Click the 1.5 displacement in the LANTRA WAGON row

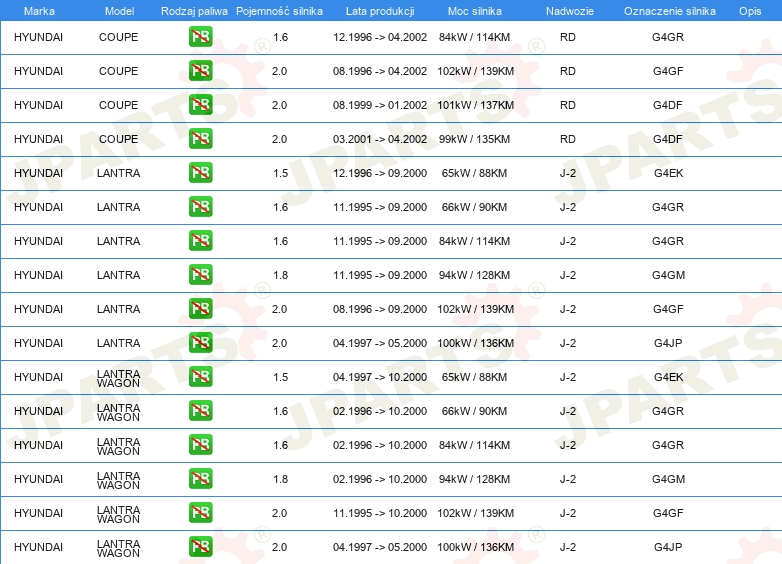280,377
